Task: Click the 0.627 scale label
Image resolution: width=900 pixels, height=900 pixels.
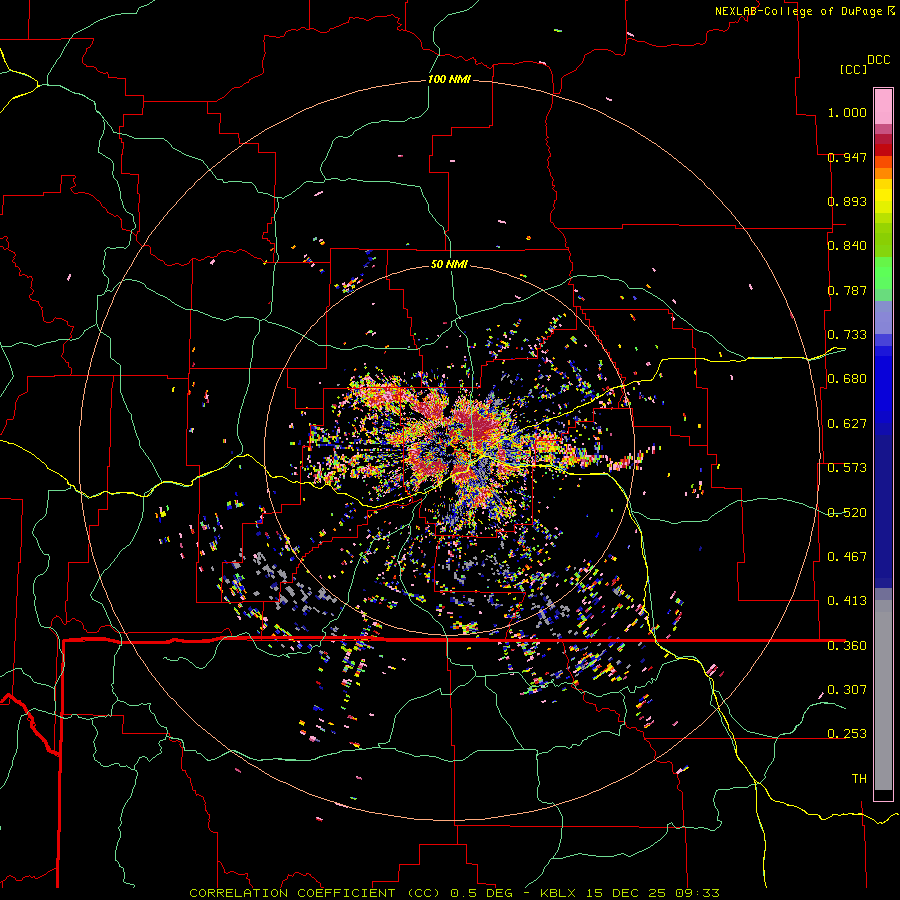Action: 847,424
